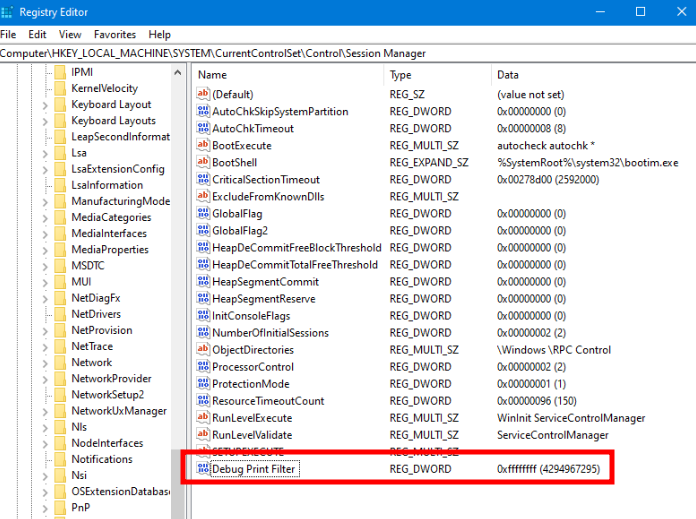
Task: Click the tree pane vertical scrollbar
Action: (x=178, y=300)
